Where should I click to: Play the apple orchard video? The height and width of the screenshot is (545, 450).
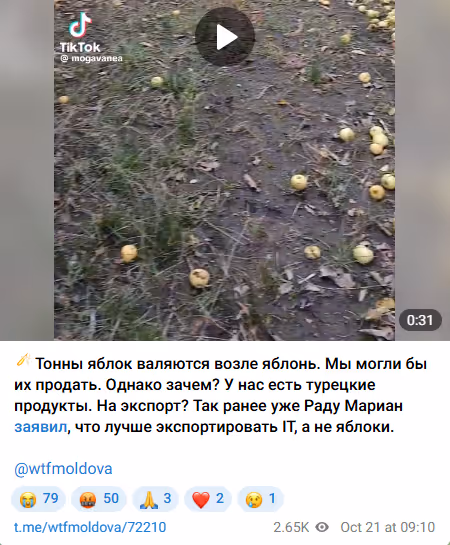tap(224, 36)
